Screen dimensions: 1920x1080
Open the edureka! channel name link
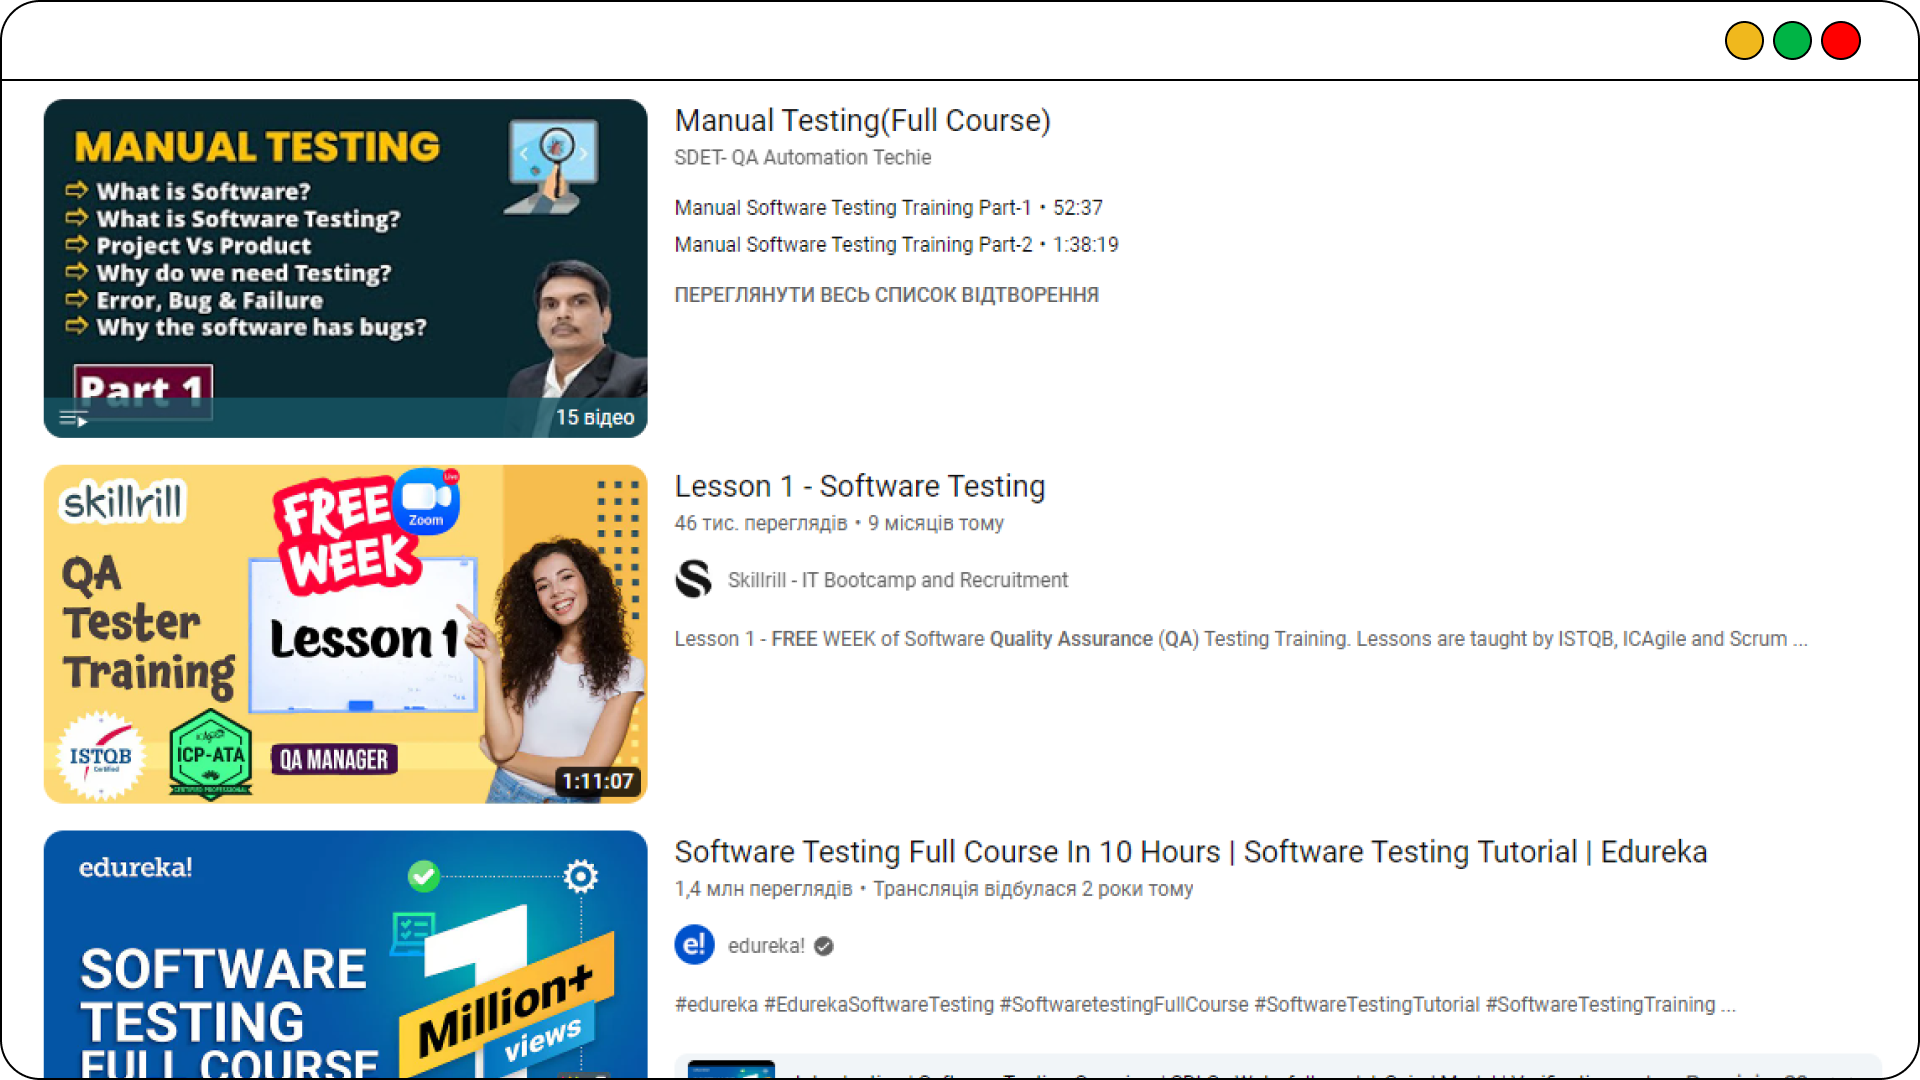click(x=766, y=946)
